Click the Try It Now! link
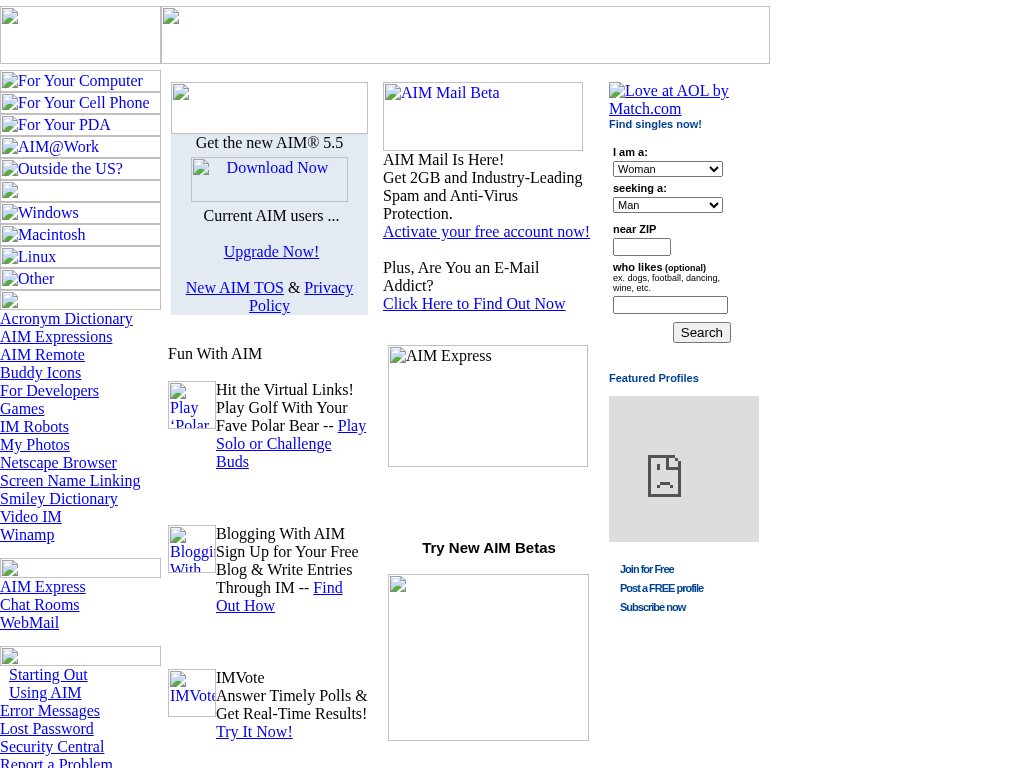 pos(254,732)
